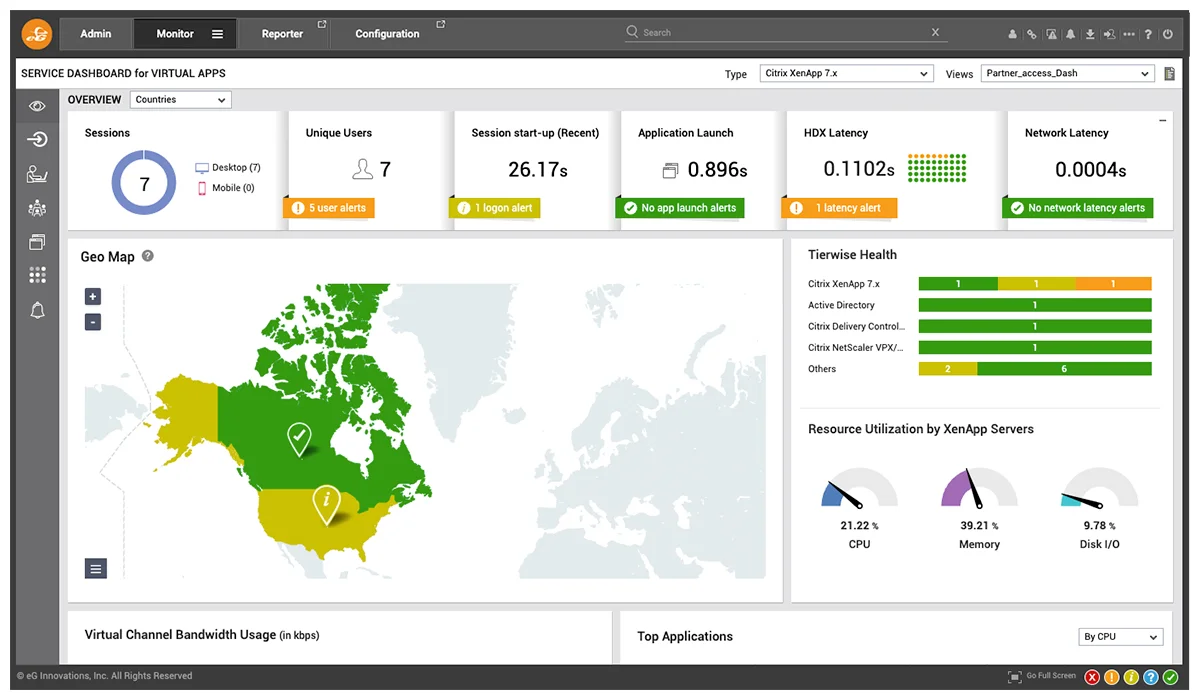The width and height of the screenshot is (1200, 700).
Task: Open the Top Applications By CPU dropdown
Action: 1121,636
